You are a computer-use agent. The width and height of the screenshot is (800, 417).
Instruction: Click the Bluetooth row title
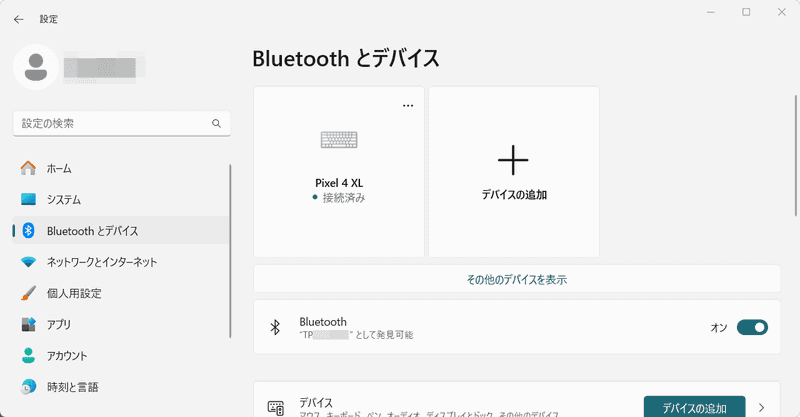[322, 322]
